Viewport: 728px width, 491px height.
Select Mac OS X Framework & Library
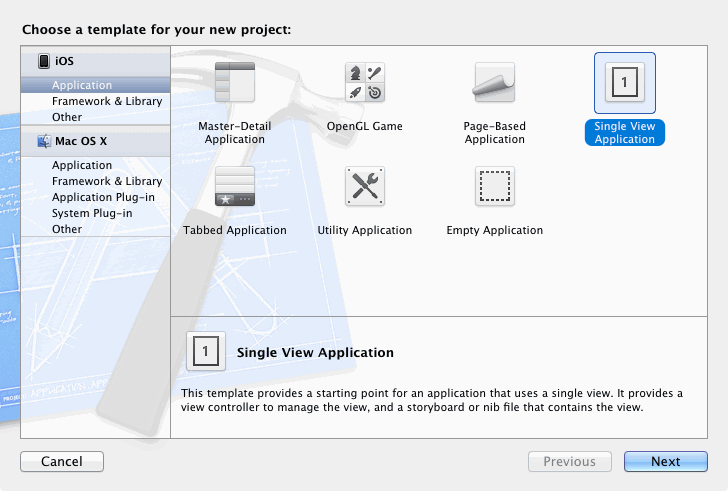tap(107, 182)
